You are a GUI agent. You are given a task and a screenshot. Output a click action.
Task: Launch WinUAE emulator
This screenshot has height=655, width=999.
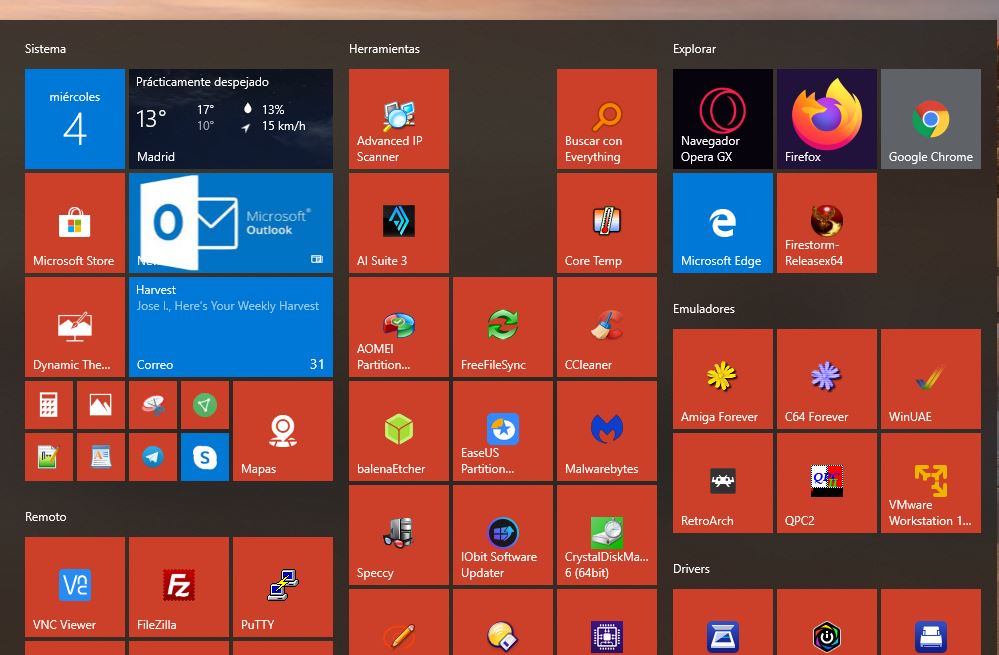coord(931,379)
